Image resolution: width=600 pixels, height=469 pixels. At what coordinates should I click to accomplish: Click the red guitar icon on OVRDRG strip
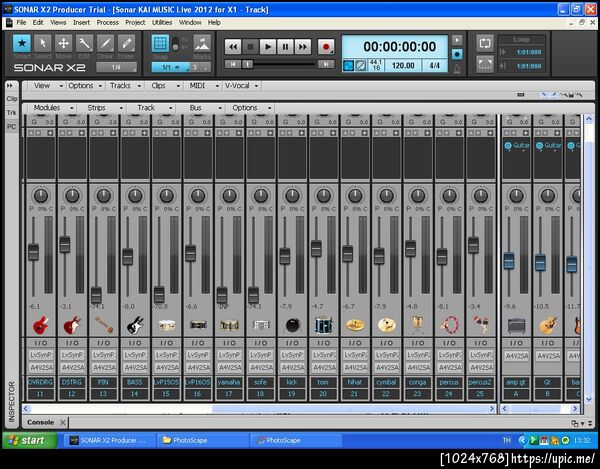pyautogui.click(x=41, y=325)
